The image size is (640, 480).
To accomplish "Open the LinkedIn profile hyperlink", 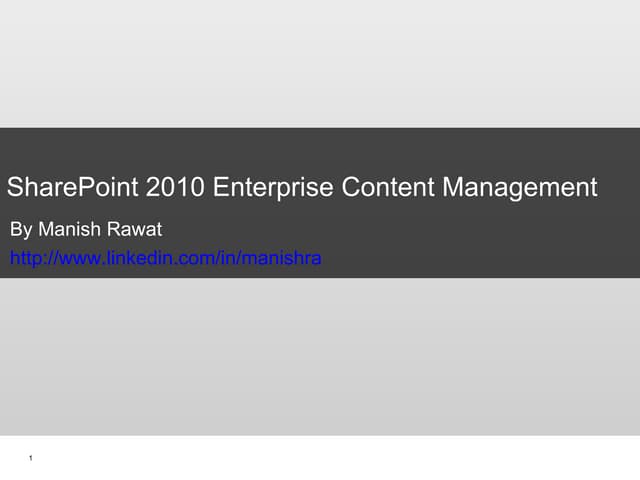I will pyautogui.click(x=165, y=259).
